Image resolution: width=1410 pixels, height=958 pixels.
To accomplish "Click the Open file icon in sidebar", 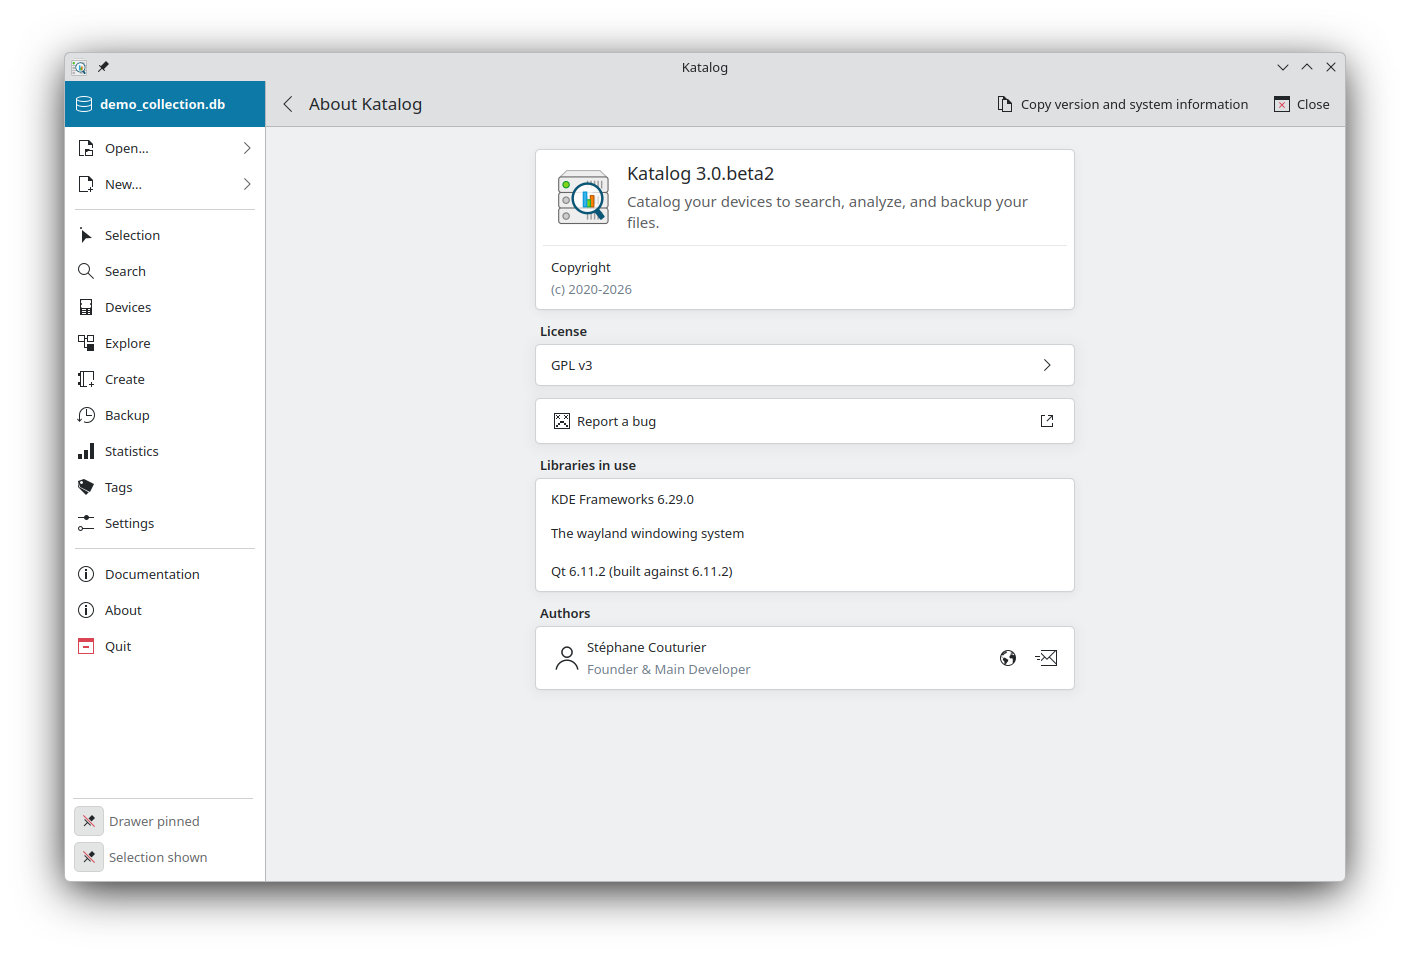I will tap(86, 148).
